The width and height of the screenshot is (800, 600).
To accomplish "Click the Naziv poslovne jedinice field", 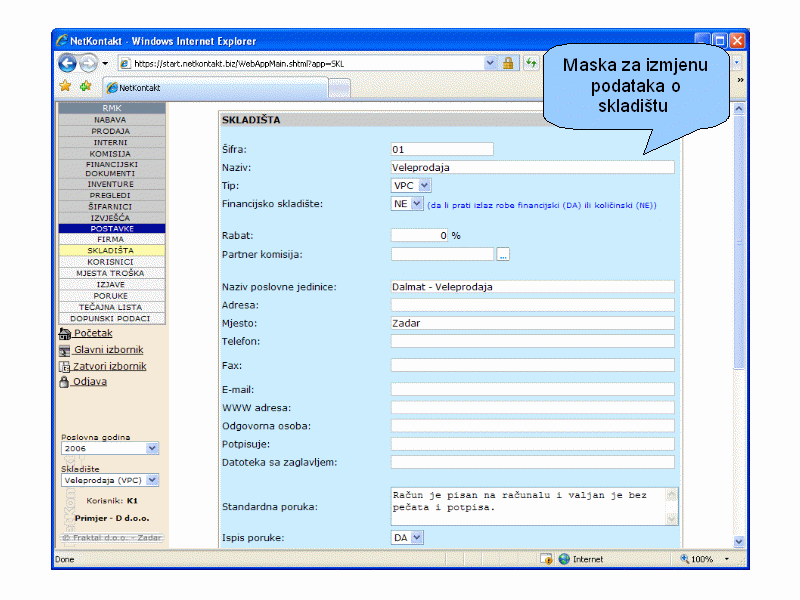I will 533,287.
